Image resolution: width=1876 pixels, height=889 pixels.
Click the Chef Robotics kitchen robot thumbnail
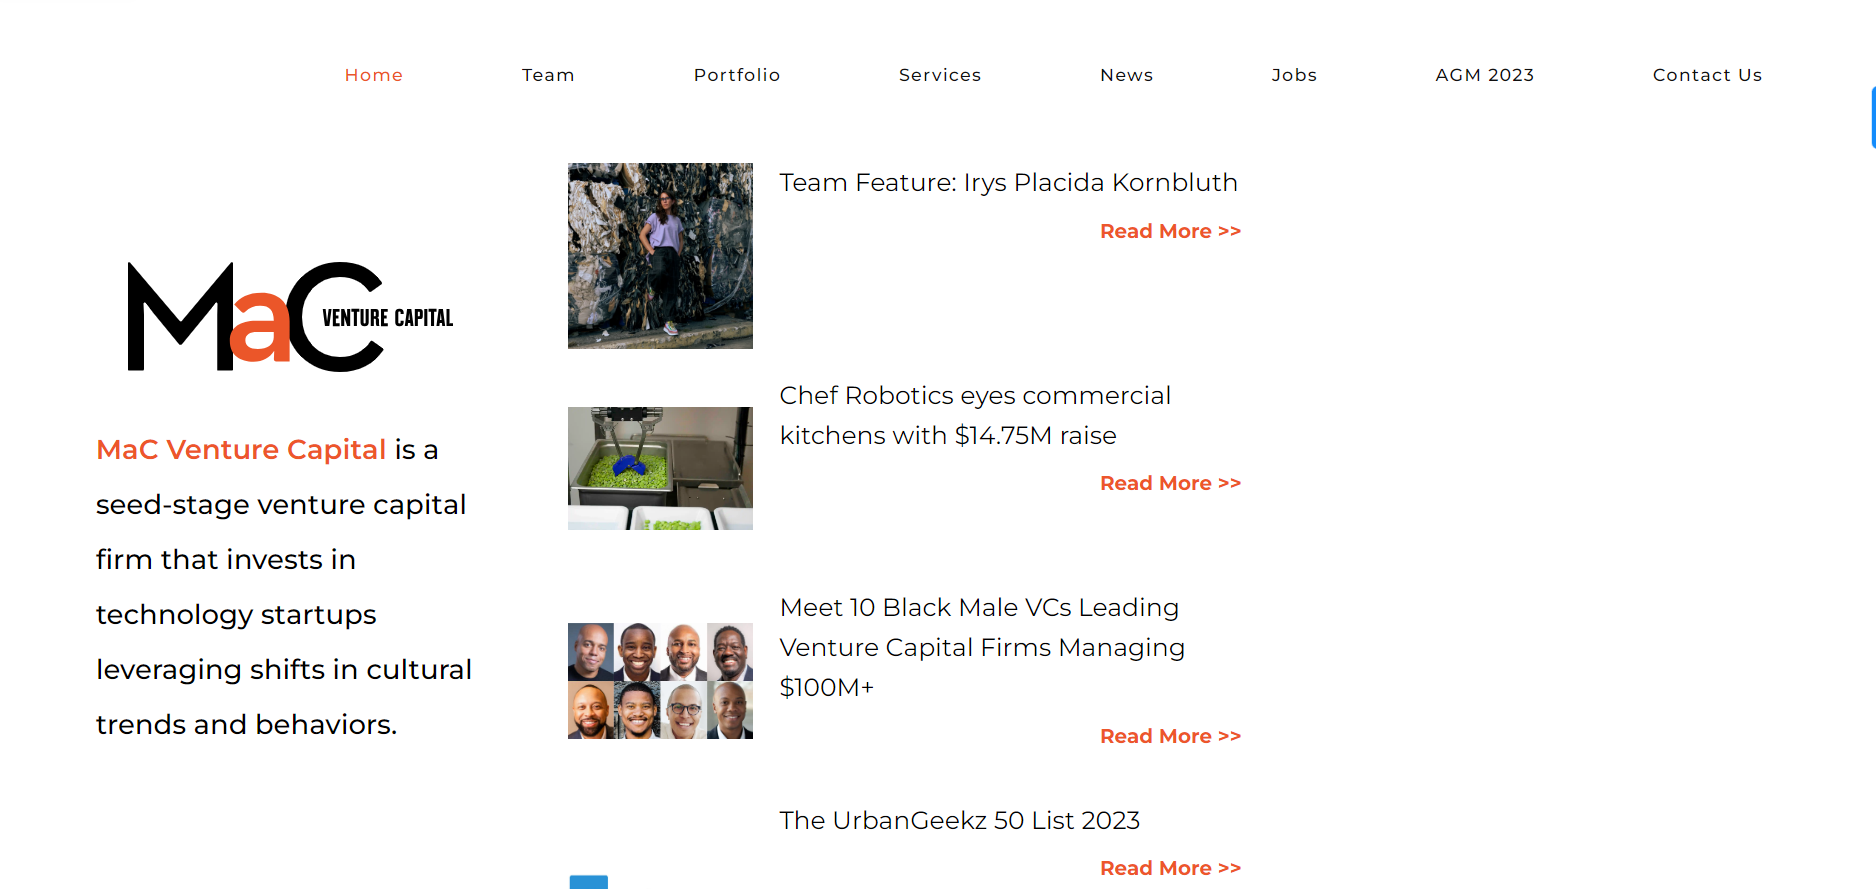pos(660,468)
